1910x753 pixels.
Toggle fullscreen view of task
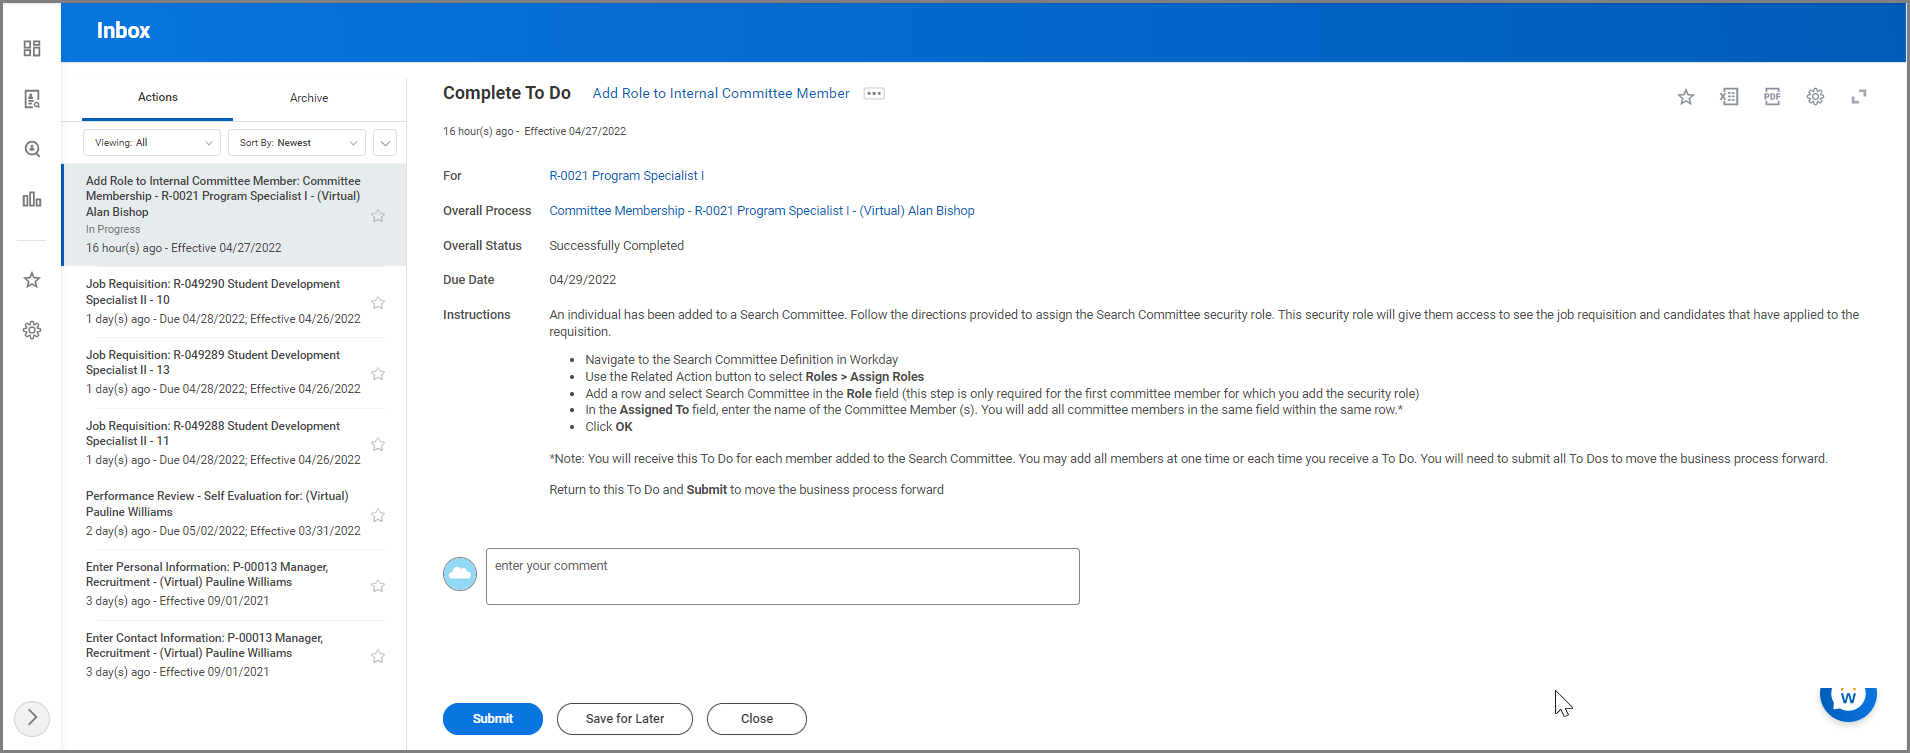coord(1859,97)
